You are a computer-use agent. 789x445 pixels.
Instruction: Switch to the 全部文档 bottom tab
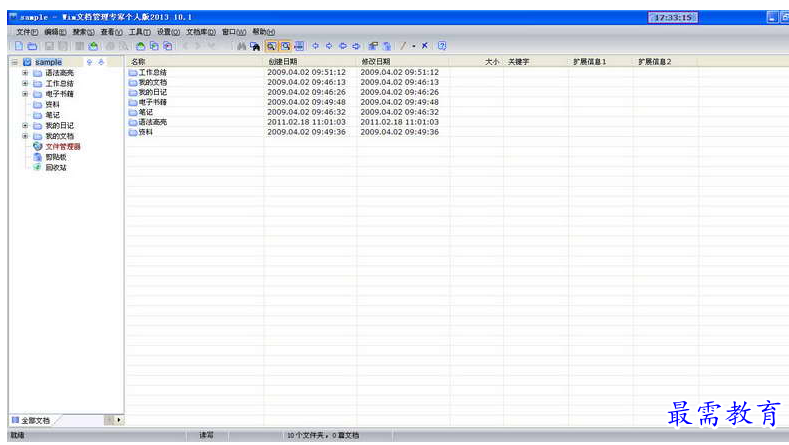tap(31, 420)
